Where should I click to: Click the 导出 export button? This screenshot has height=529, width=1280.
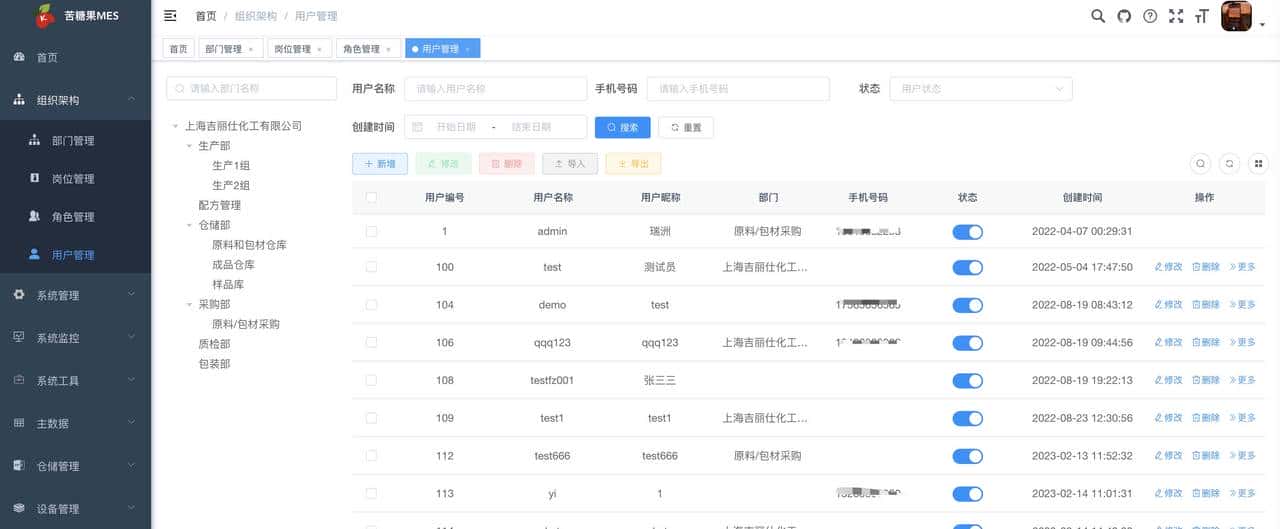tap(633, 163)
